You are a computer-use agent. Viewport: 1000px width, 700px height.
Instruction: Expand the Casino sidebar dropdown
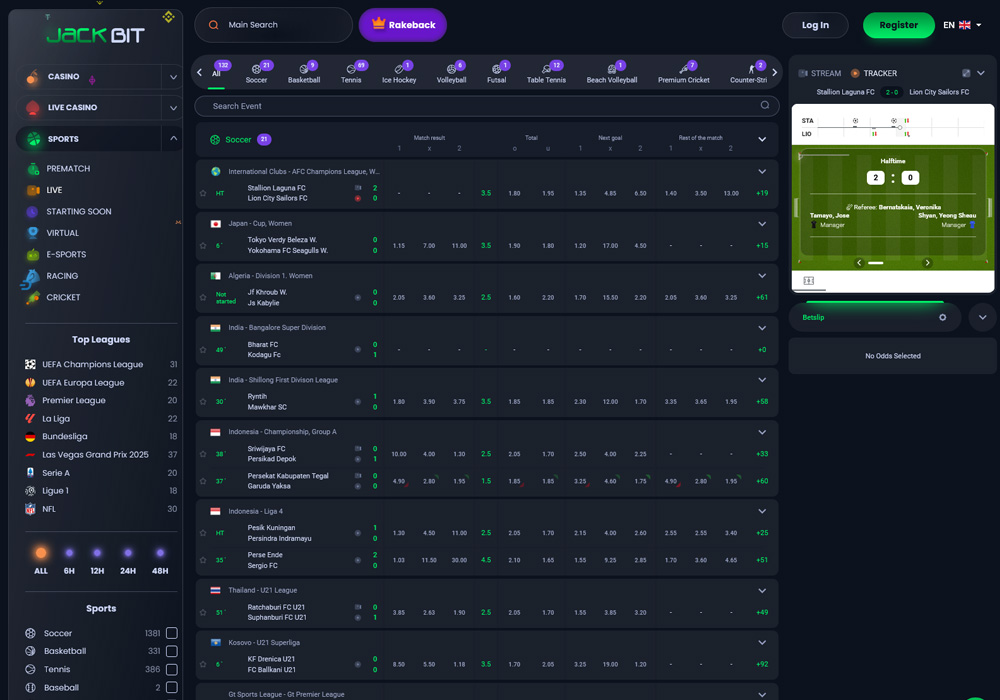[x=172, y=77]
